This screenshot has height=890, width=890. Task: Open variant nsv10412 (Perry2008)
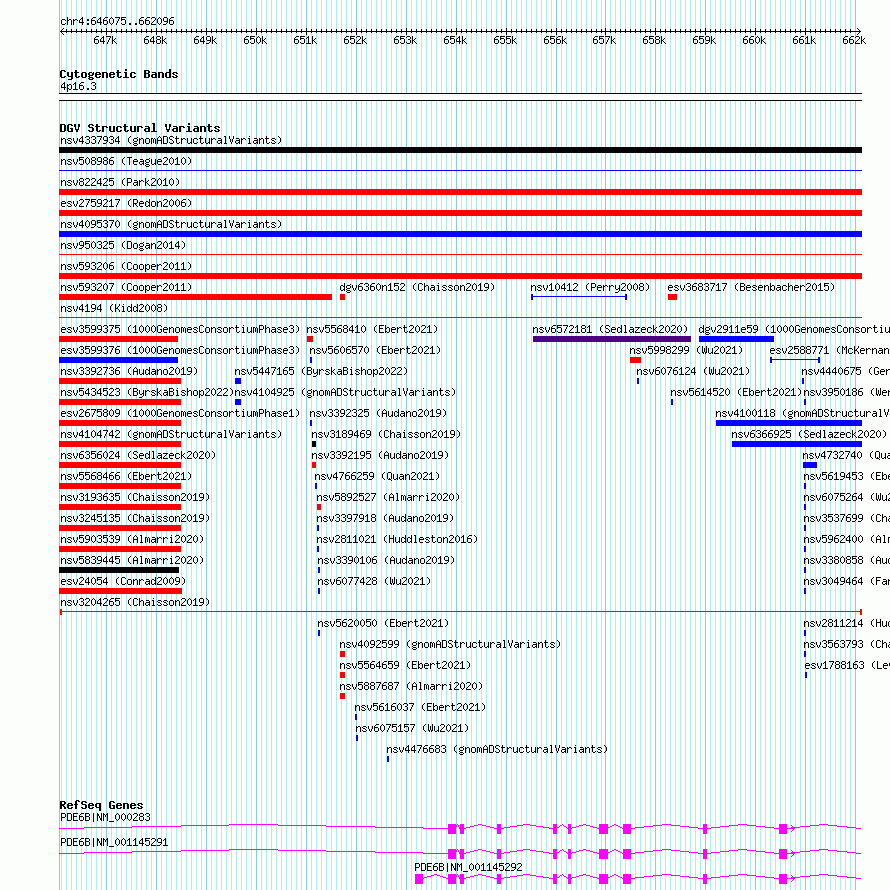(x=590, y=287)
